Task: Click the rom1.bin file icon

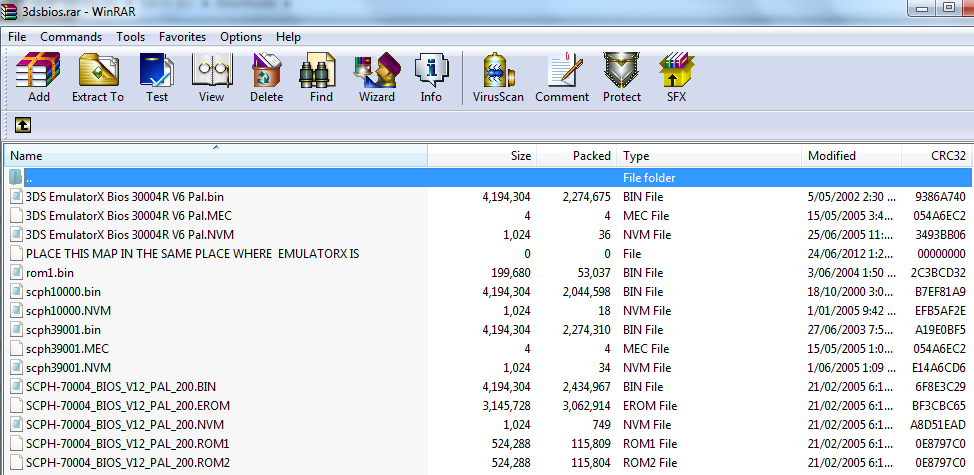Action: click(16, 273)
